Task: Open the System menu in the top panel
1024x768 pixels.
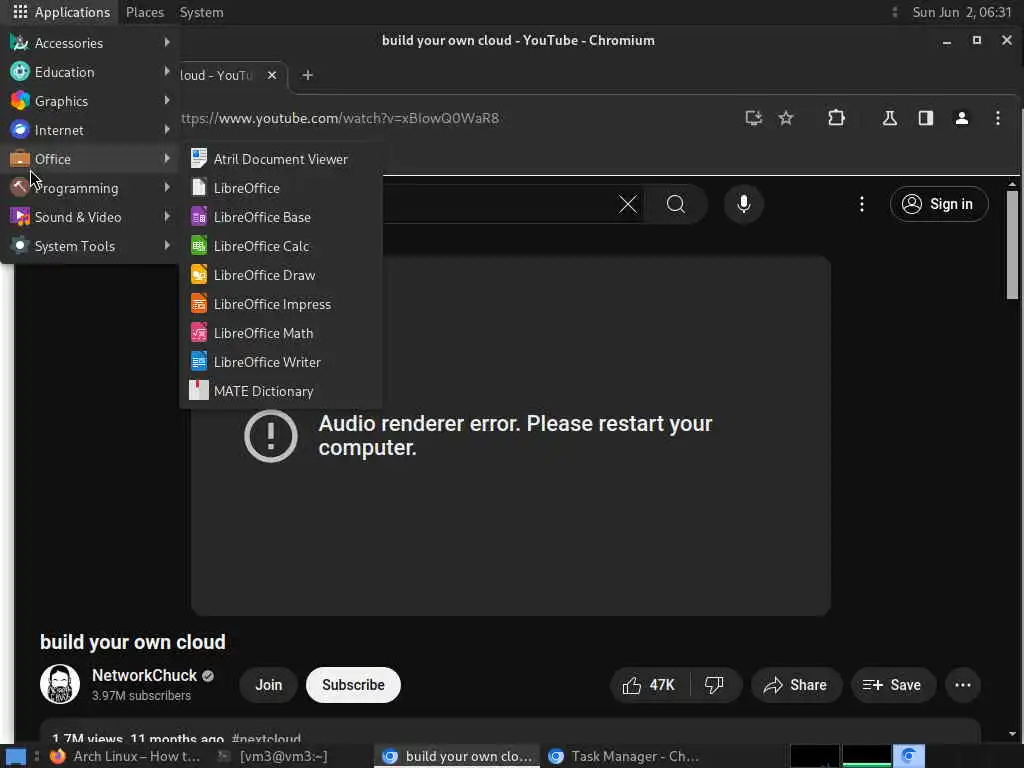Action: click(201, 12)
